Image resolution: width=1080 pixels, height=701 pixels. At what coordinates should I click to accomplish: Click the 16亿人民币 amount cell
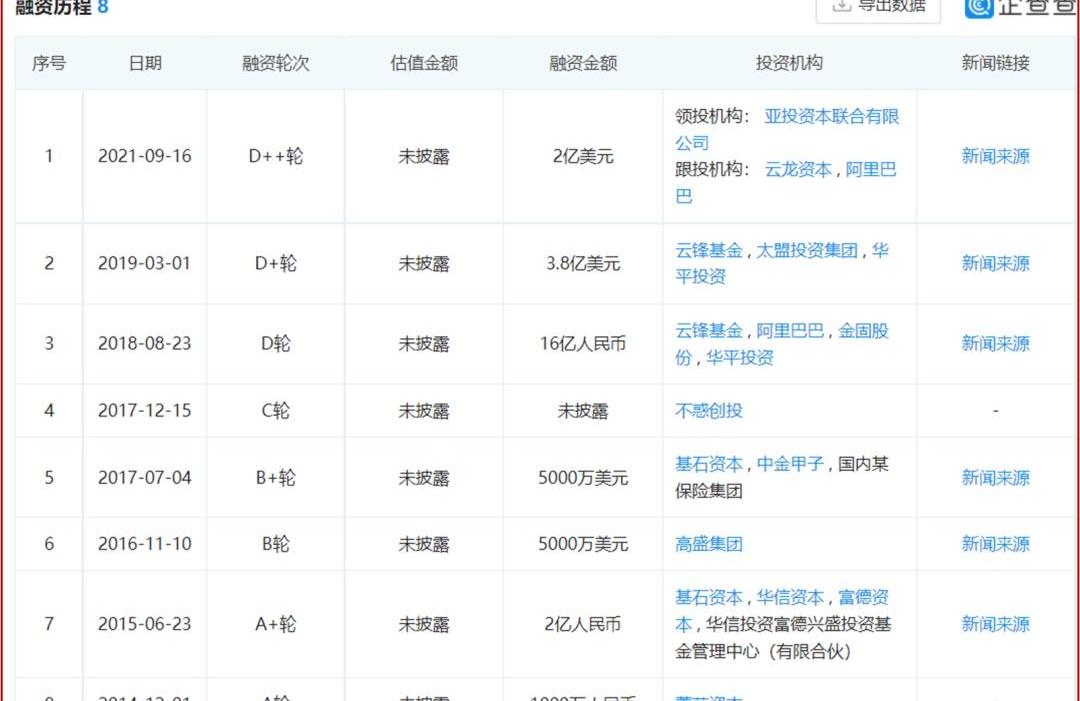[583, 344]
